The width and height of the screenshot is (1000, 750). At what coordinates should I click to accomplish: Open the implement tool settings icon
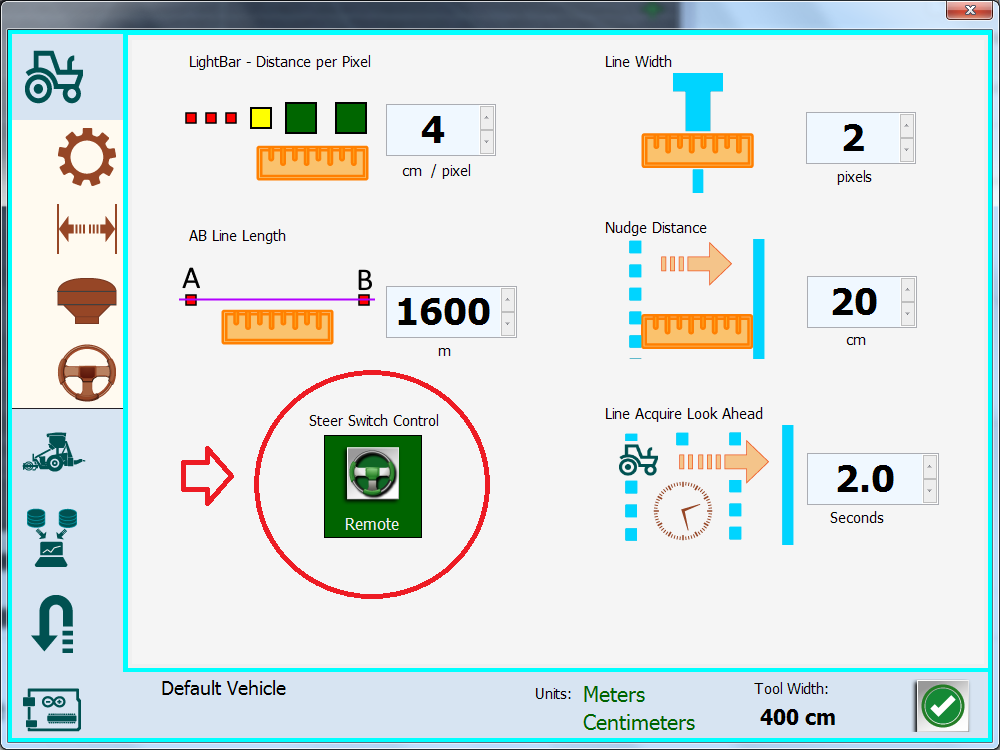(54, 453)
